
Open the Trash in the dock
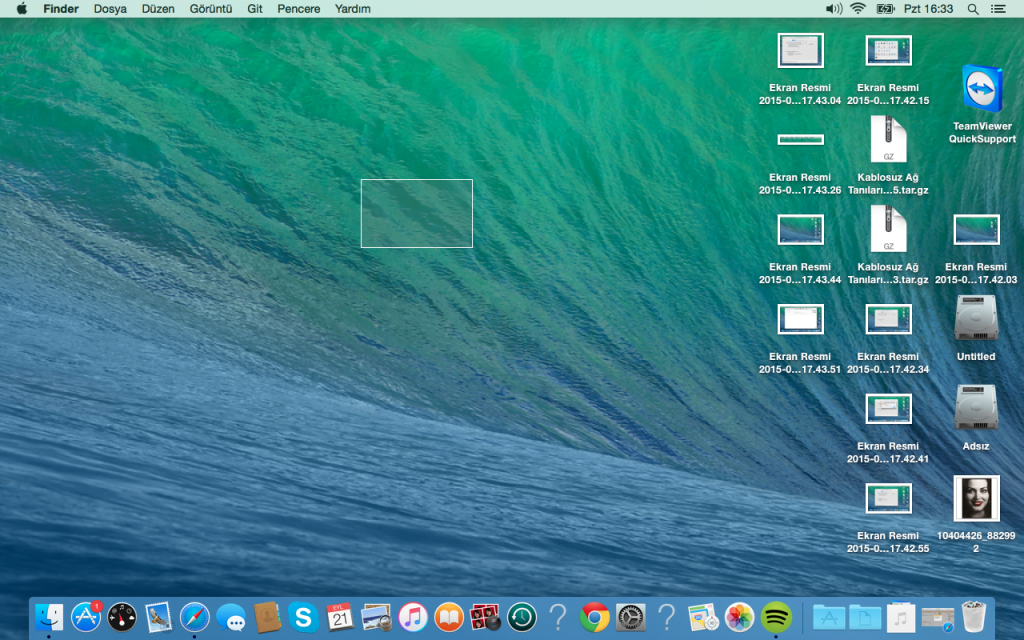973,617
